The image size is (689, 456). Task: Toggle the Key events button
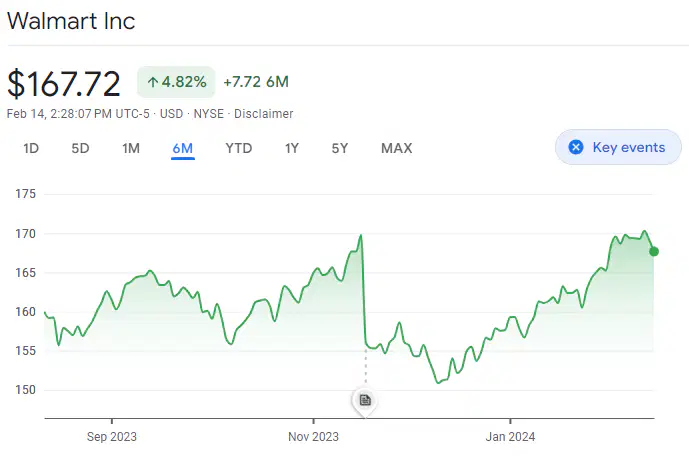(x=618, y=147)
